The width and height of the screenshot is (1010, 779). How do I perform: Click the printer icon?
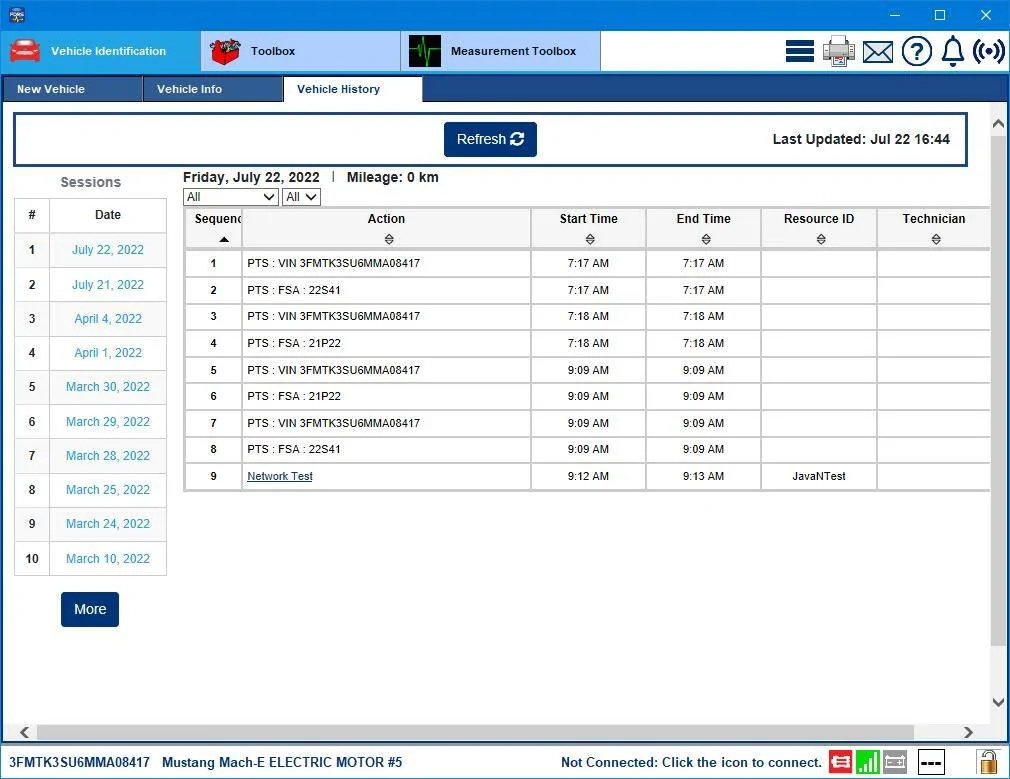pyautogui.click(x=839, y=51)
